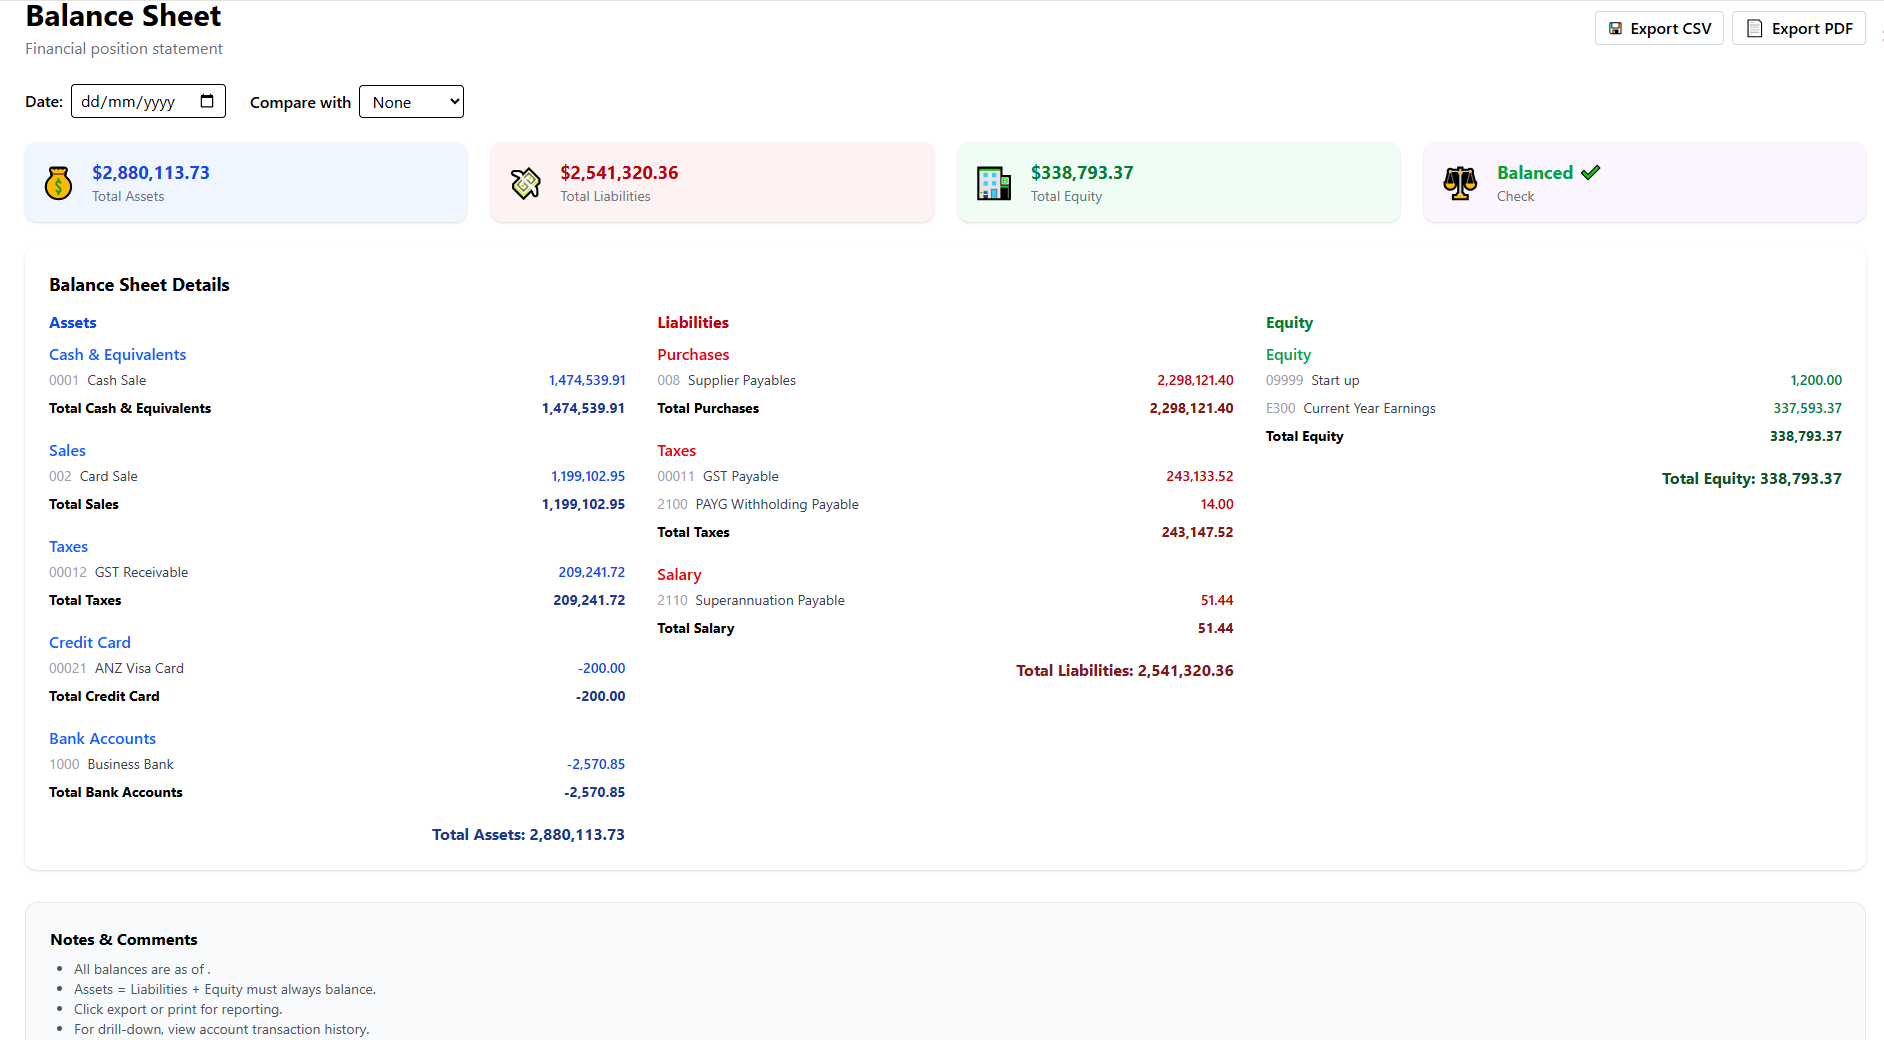Screen dimensions: 1884x1040
Task: Click the Total Liabilities: 2,541,320.36 summary line
Action: click(1125, 670)
